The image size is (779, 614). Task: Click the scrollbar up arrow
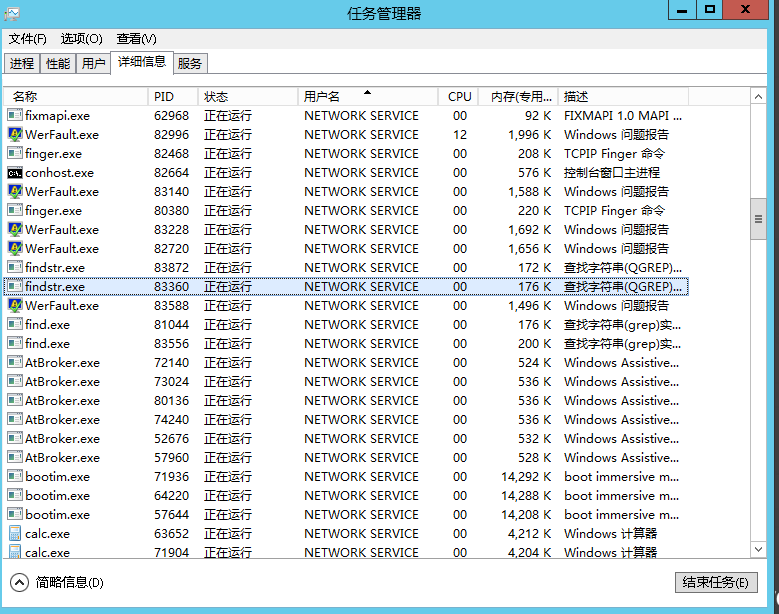click(x=758, y=97)
